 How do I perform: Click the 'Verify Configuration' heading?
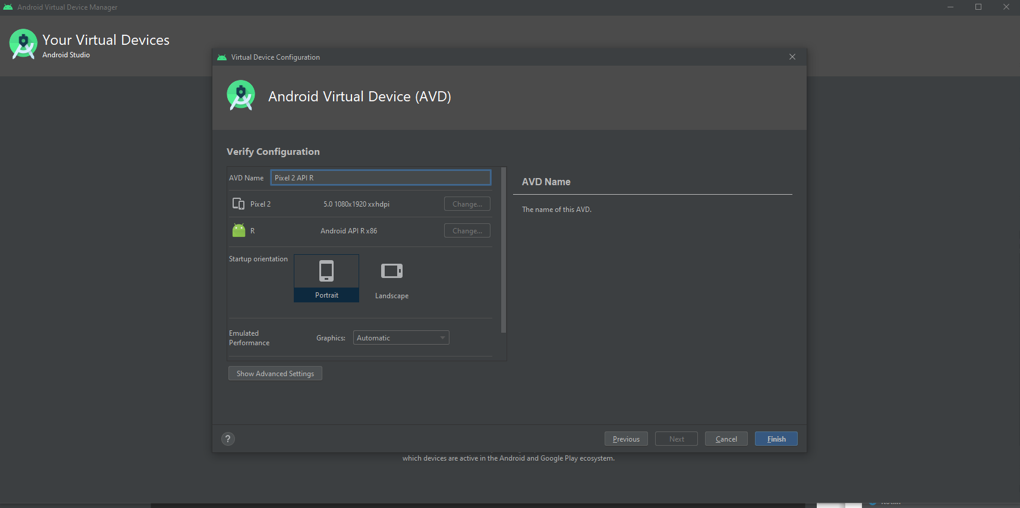pos(273,152)
